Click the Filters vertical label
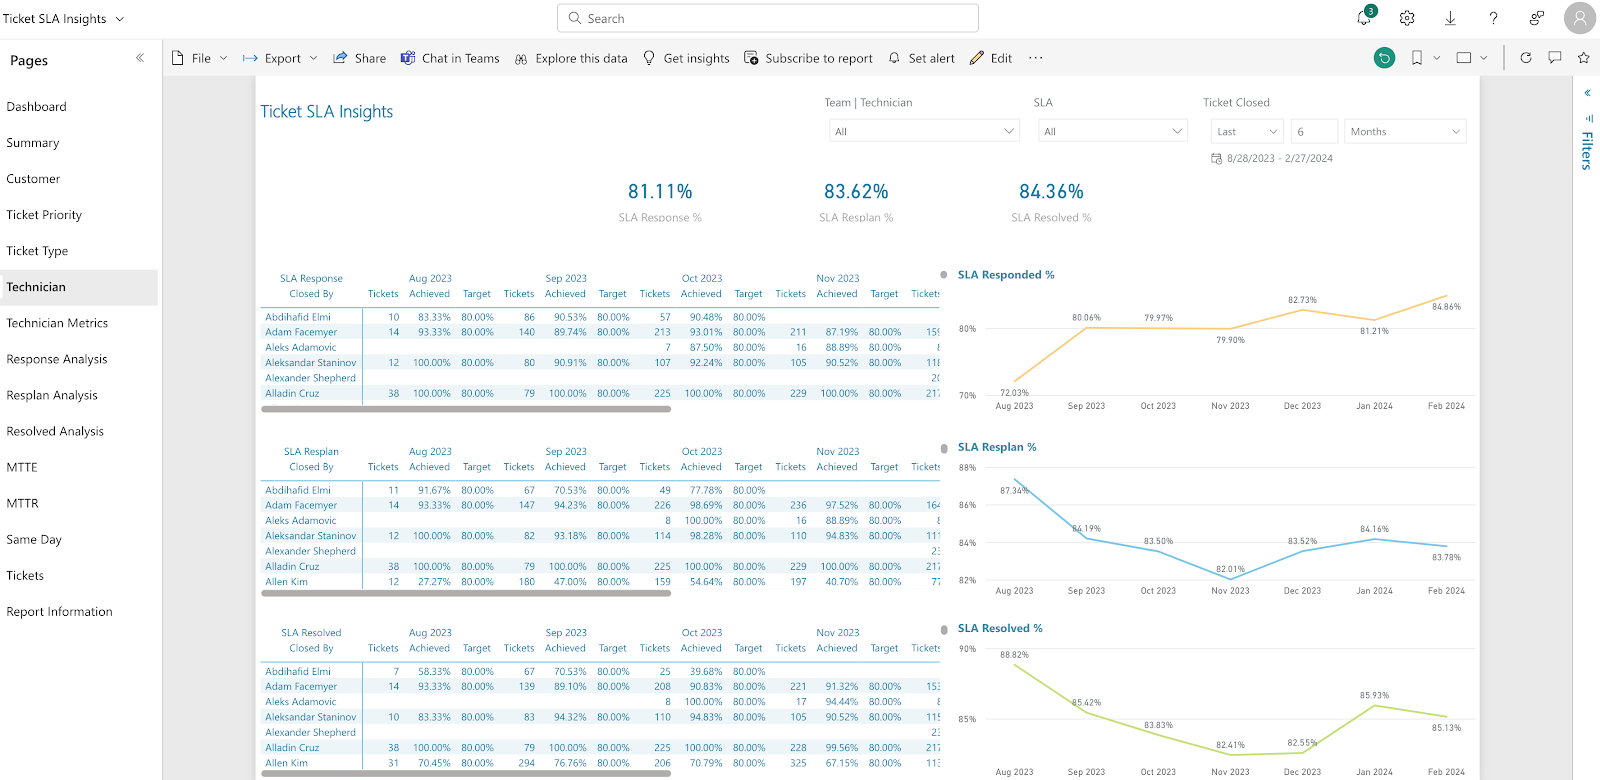 click(1587, 151)
